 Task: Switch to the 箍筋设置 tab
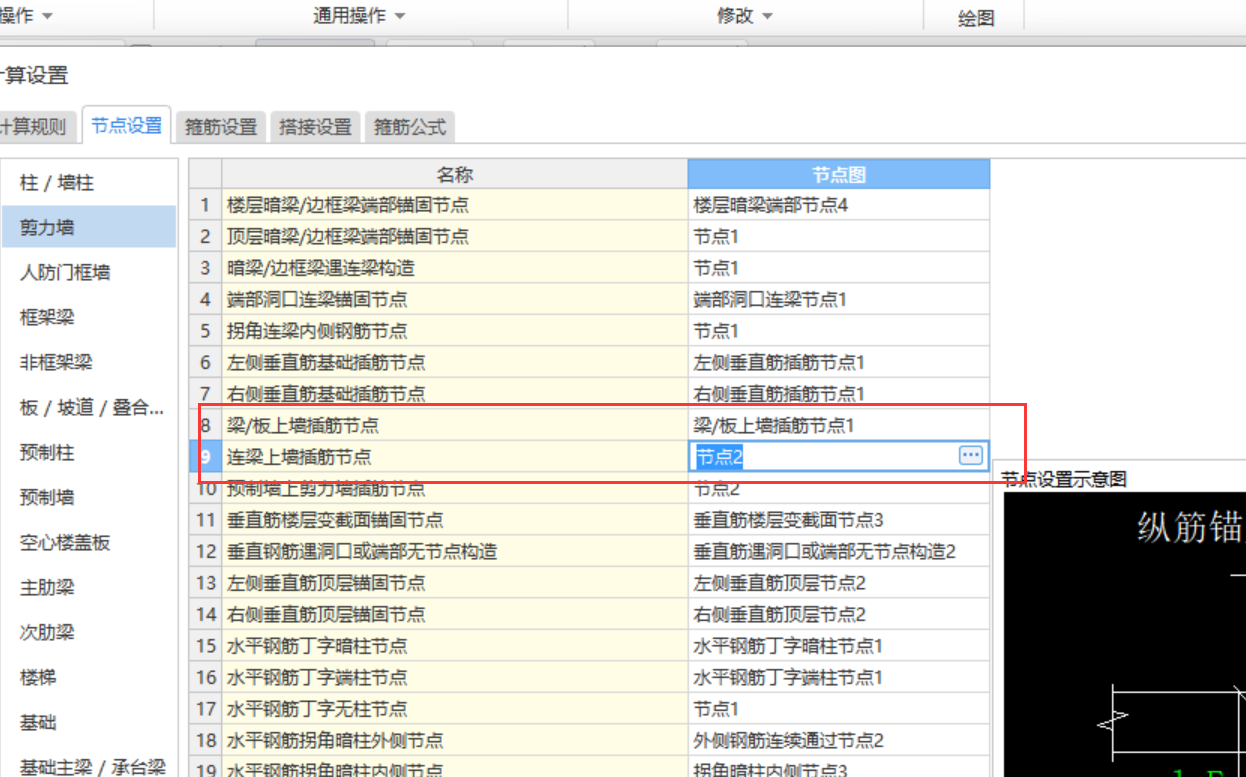point(221,127)
